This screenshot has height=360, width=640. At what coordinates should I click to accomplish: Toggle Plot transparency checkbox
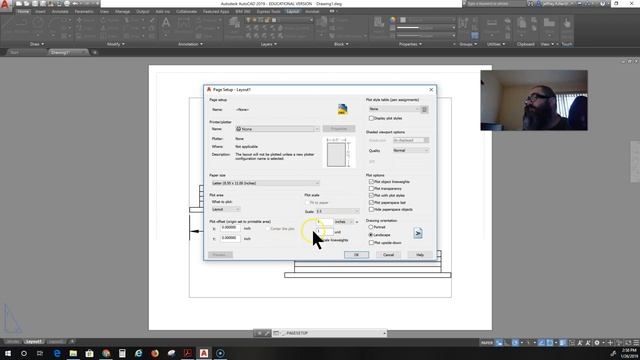pos(371,189)
